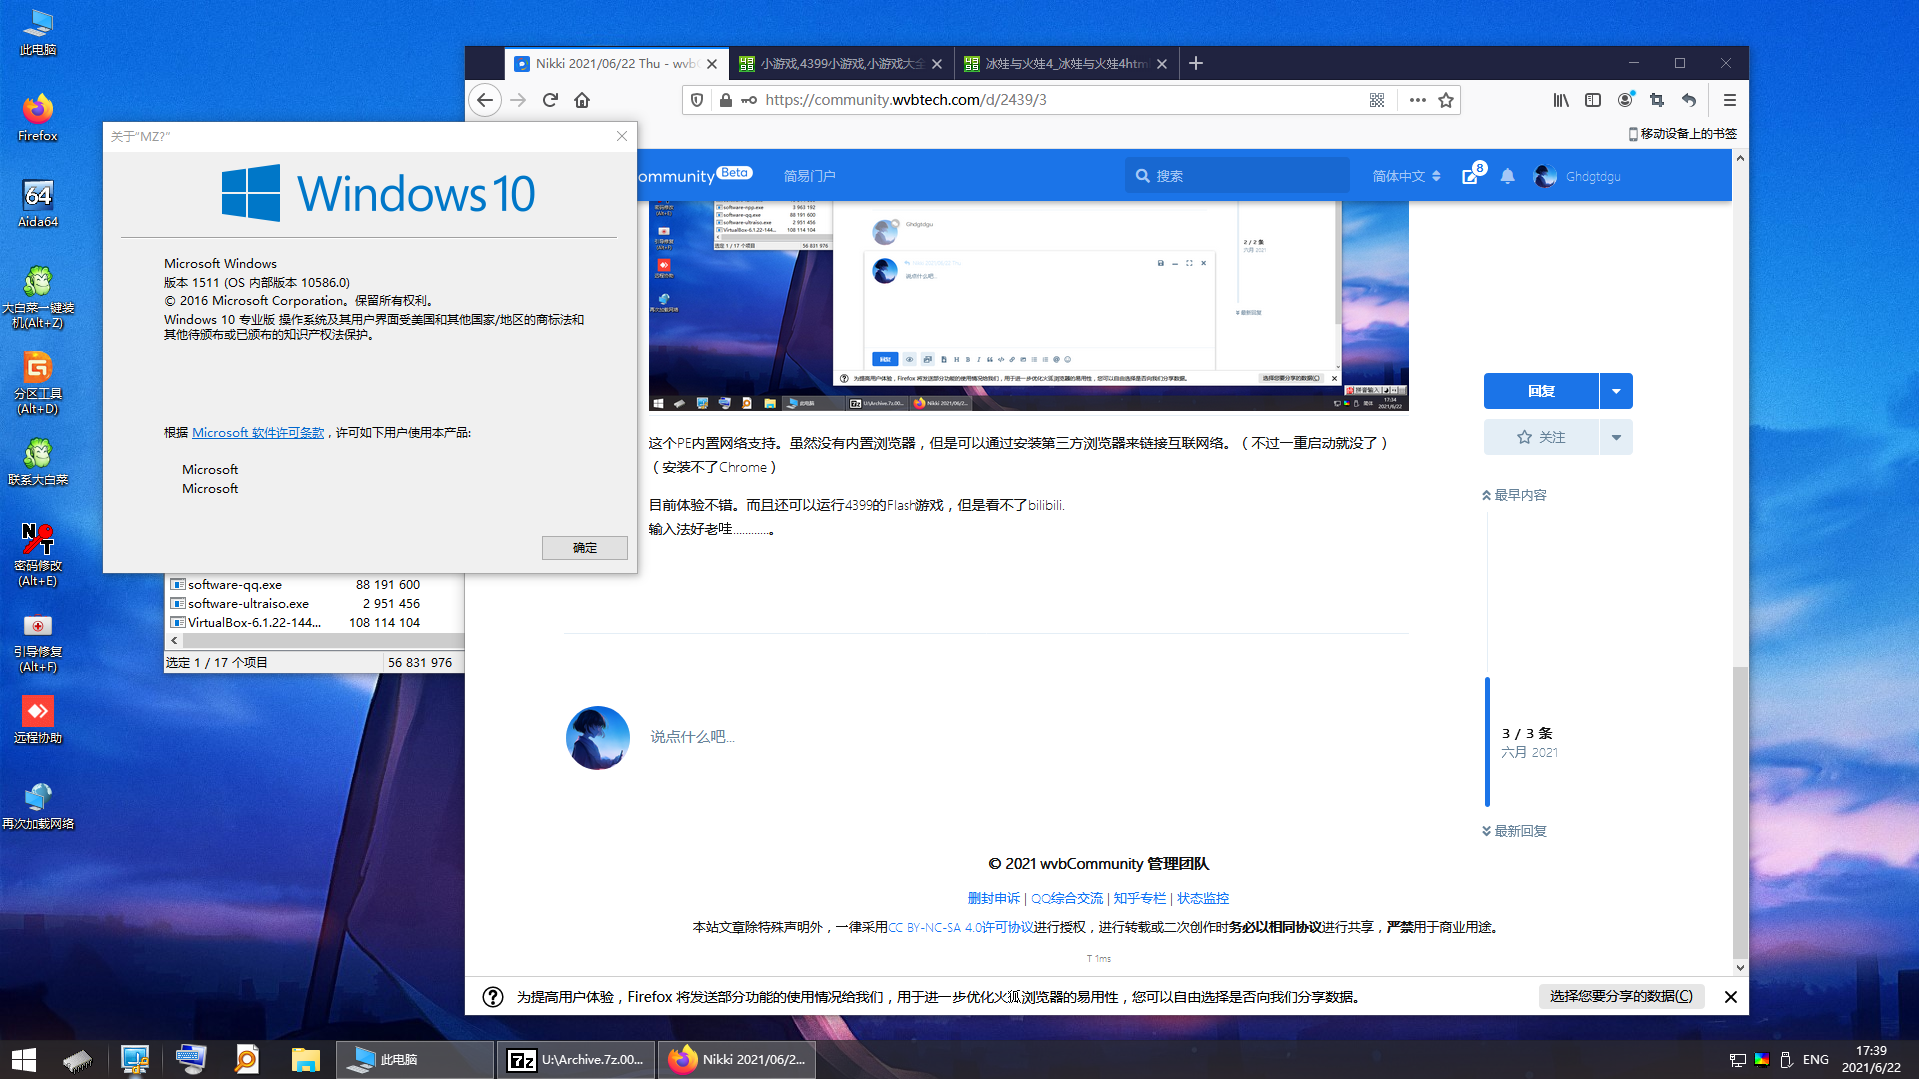Expand the 简体中文 language dropdown
1919x1079 pixels.
pos(1406,176)
